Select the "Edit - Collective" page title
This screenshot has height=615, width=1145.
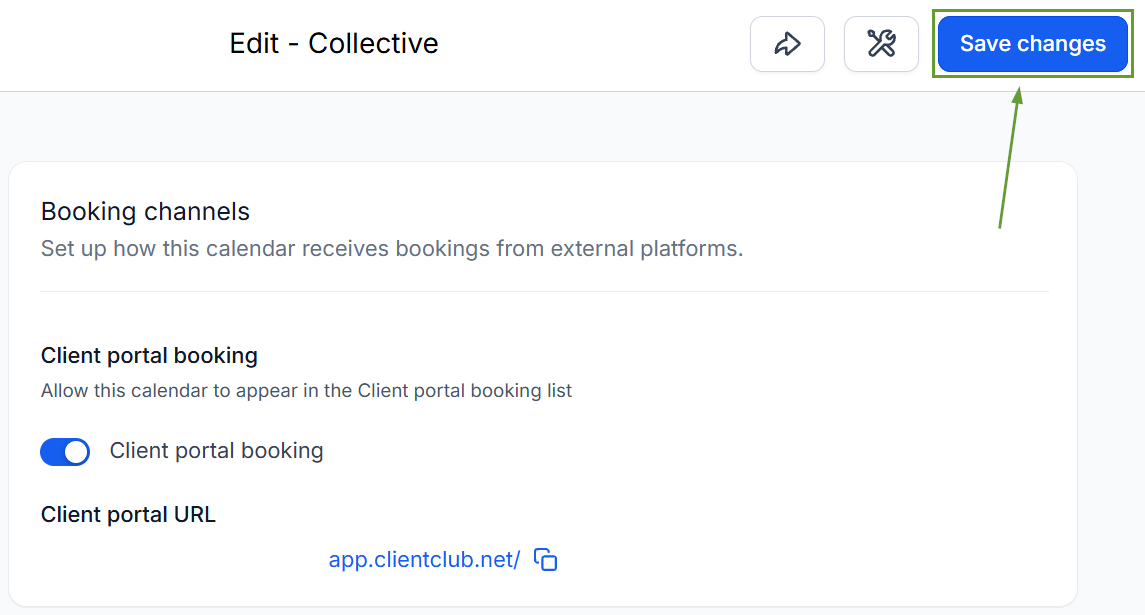point(334,43)
